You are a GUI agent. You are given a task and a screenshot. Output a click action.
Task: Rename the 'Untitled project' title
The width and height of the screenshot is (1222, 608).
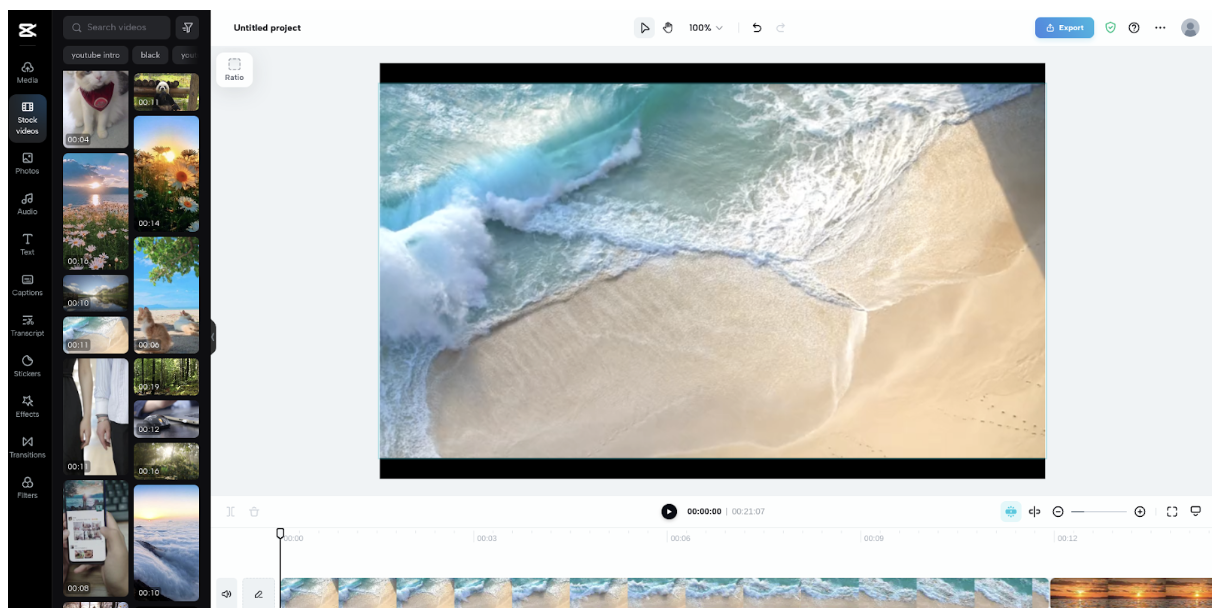point(267,28)
